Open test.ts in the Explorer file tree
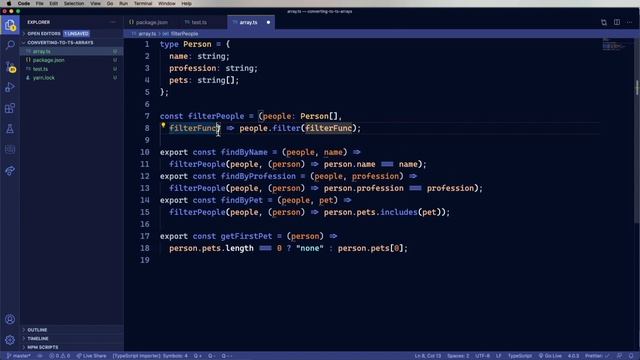 (40, 69)
